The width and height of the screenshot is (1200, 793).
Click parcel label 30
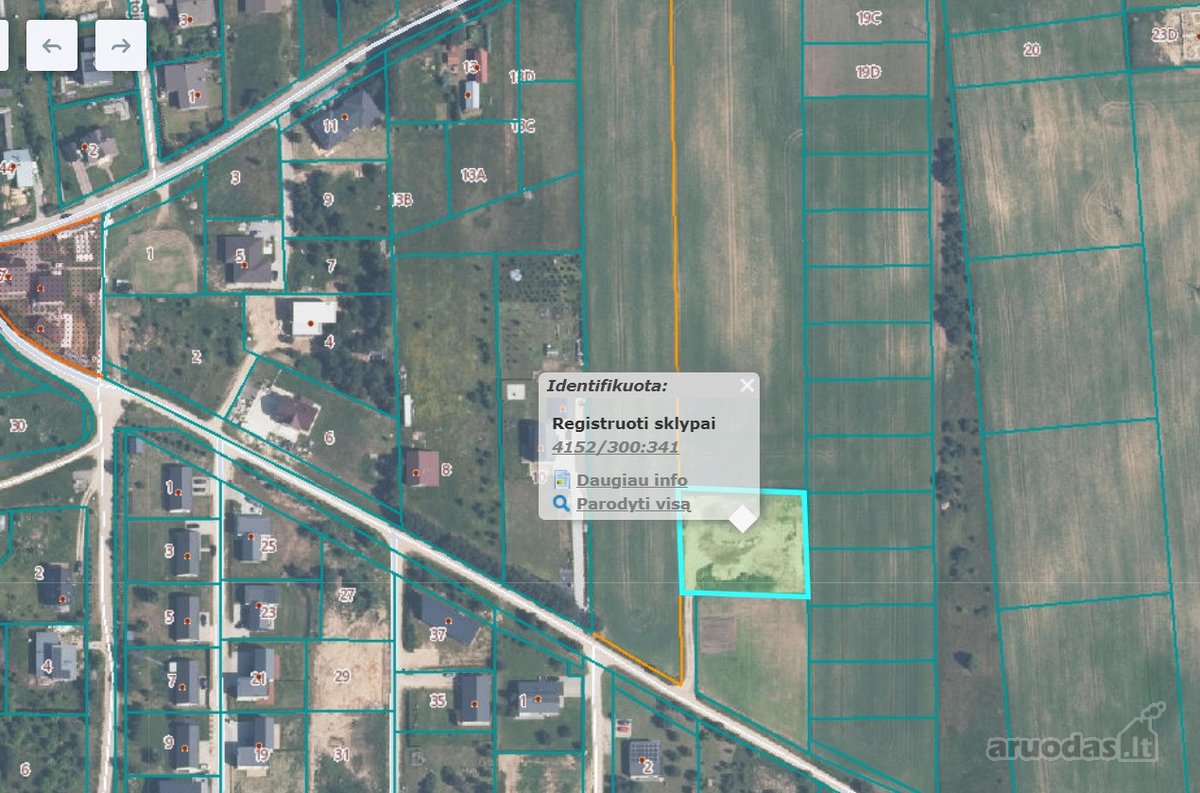17,425
